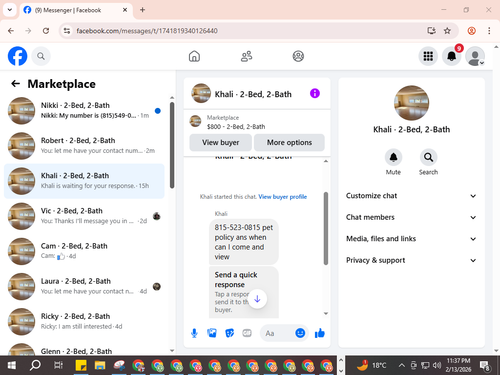Screen dimensions: 500x375
Task: Select Khali 2-Bed, 2-Bath conversation in list
Action: click(x=84, y=181)
